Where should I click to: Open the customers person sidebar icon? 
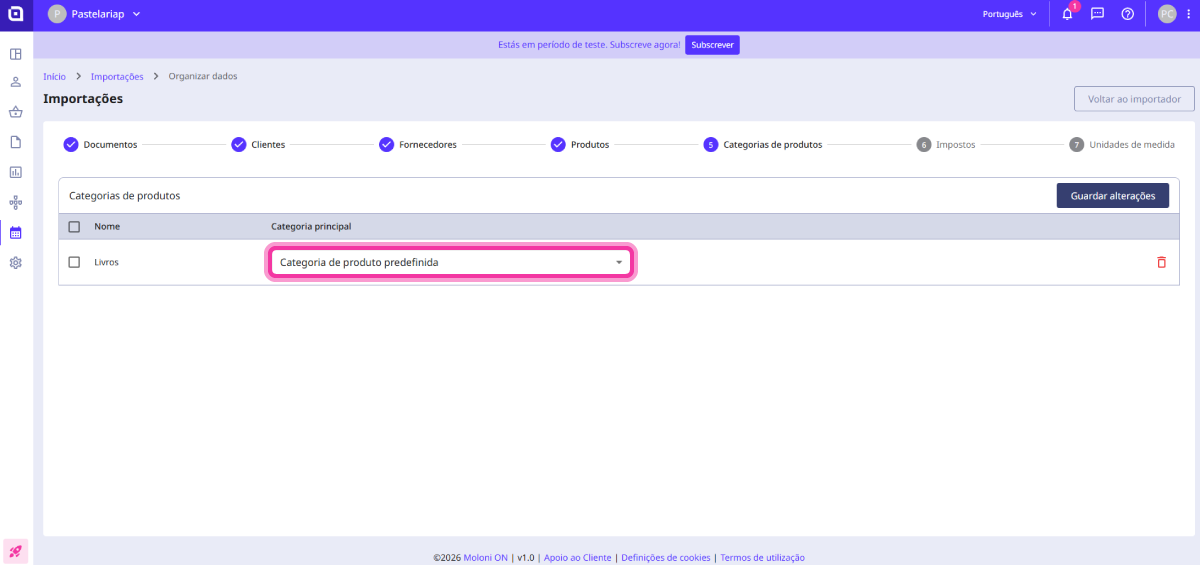pyautogui.click(x=16, y=82)
